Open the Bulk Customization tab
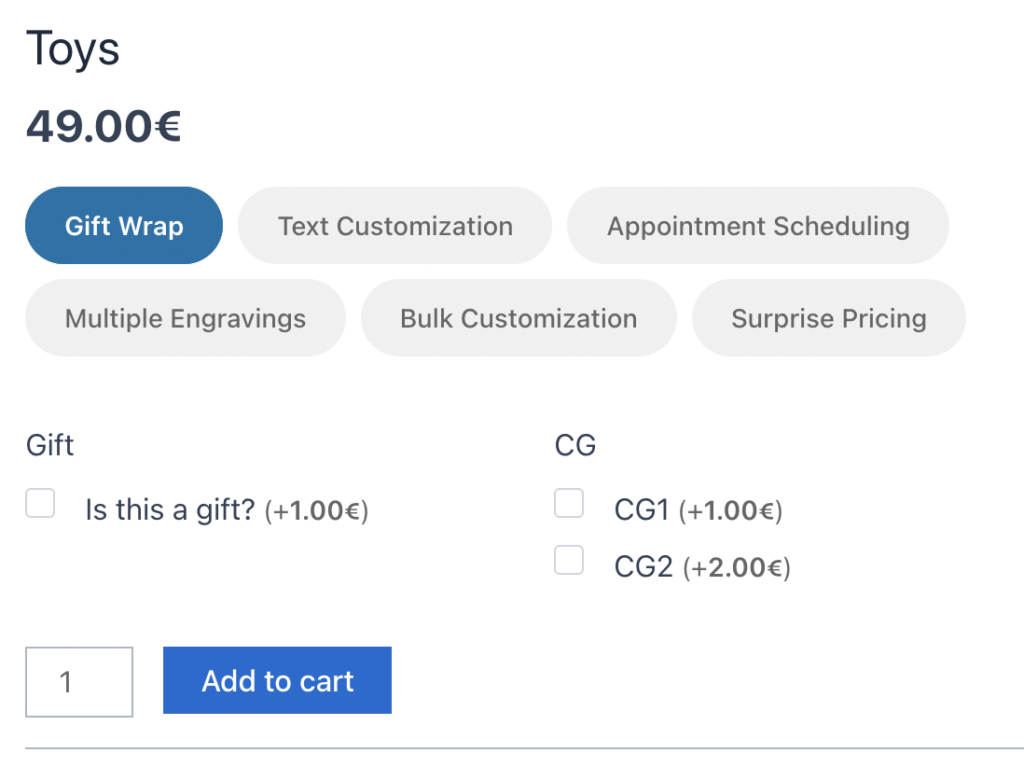The height and width of the screenshot is (767, 1024). [x=518, y=319]
